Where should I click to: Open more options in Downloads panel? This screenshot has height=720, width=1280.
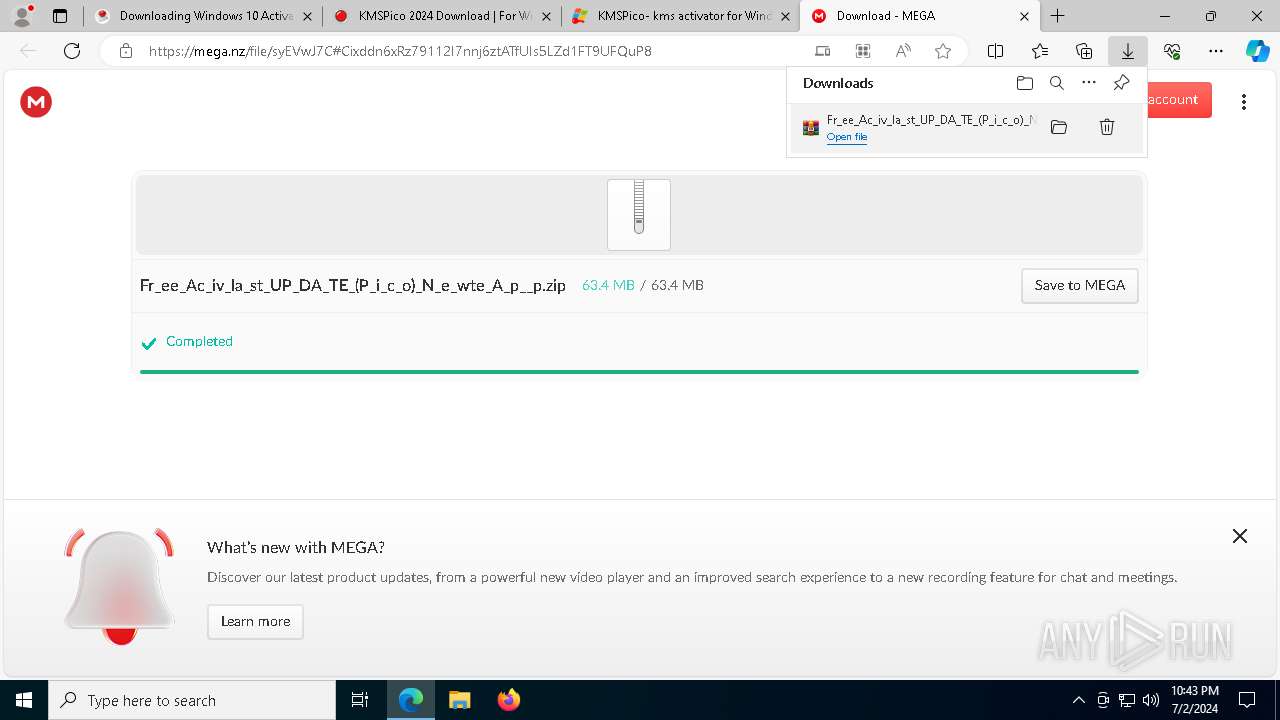1089,83
